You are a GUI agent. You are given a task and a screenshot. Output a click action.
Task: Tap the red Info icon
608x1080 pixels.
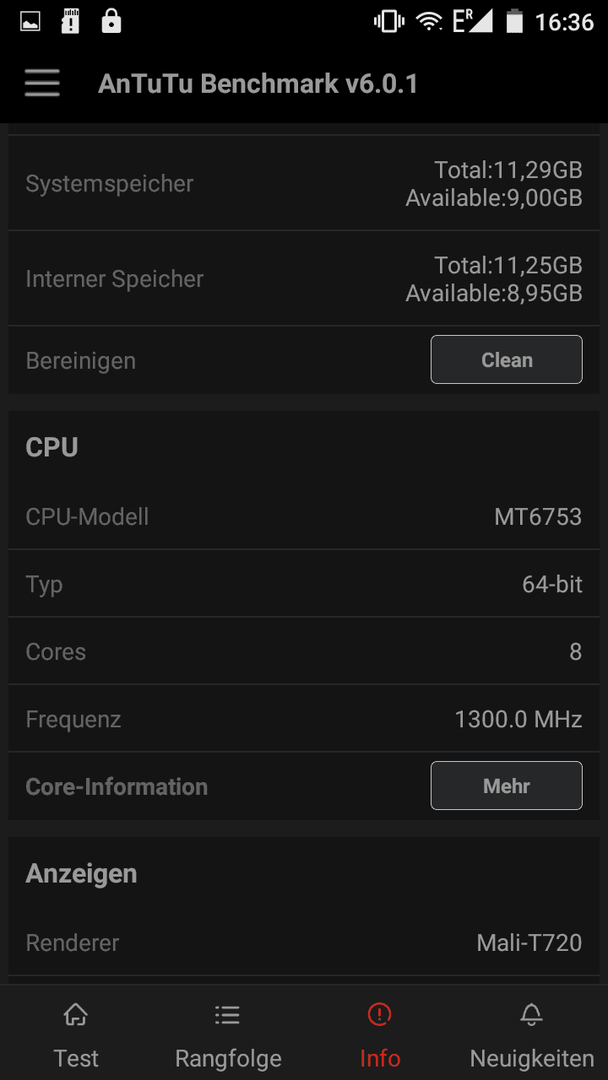(379, 1014)
